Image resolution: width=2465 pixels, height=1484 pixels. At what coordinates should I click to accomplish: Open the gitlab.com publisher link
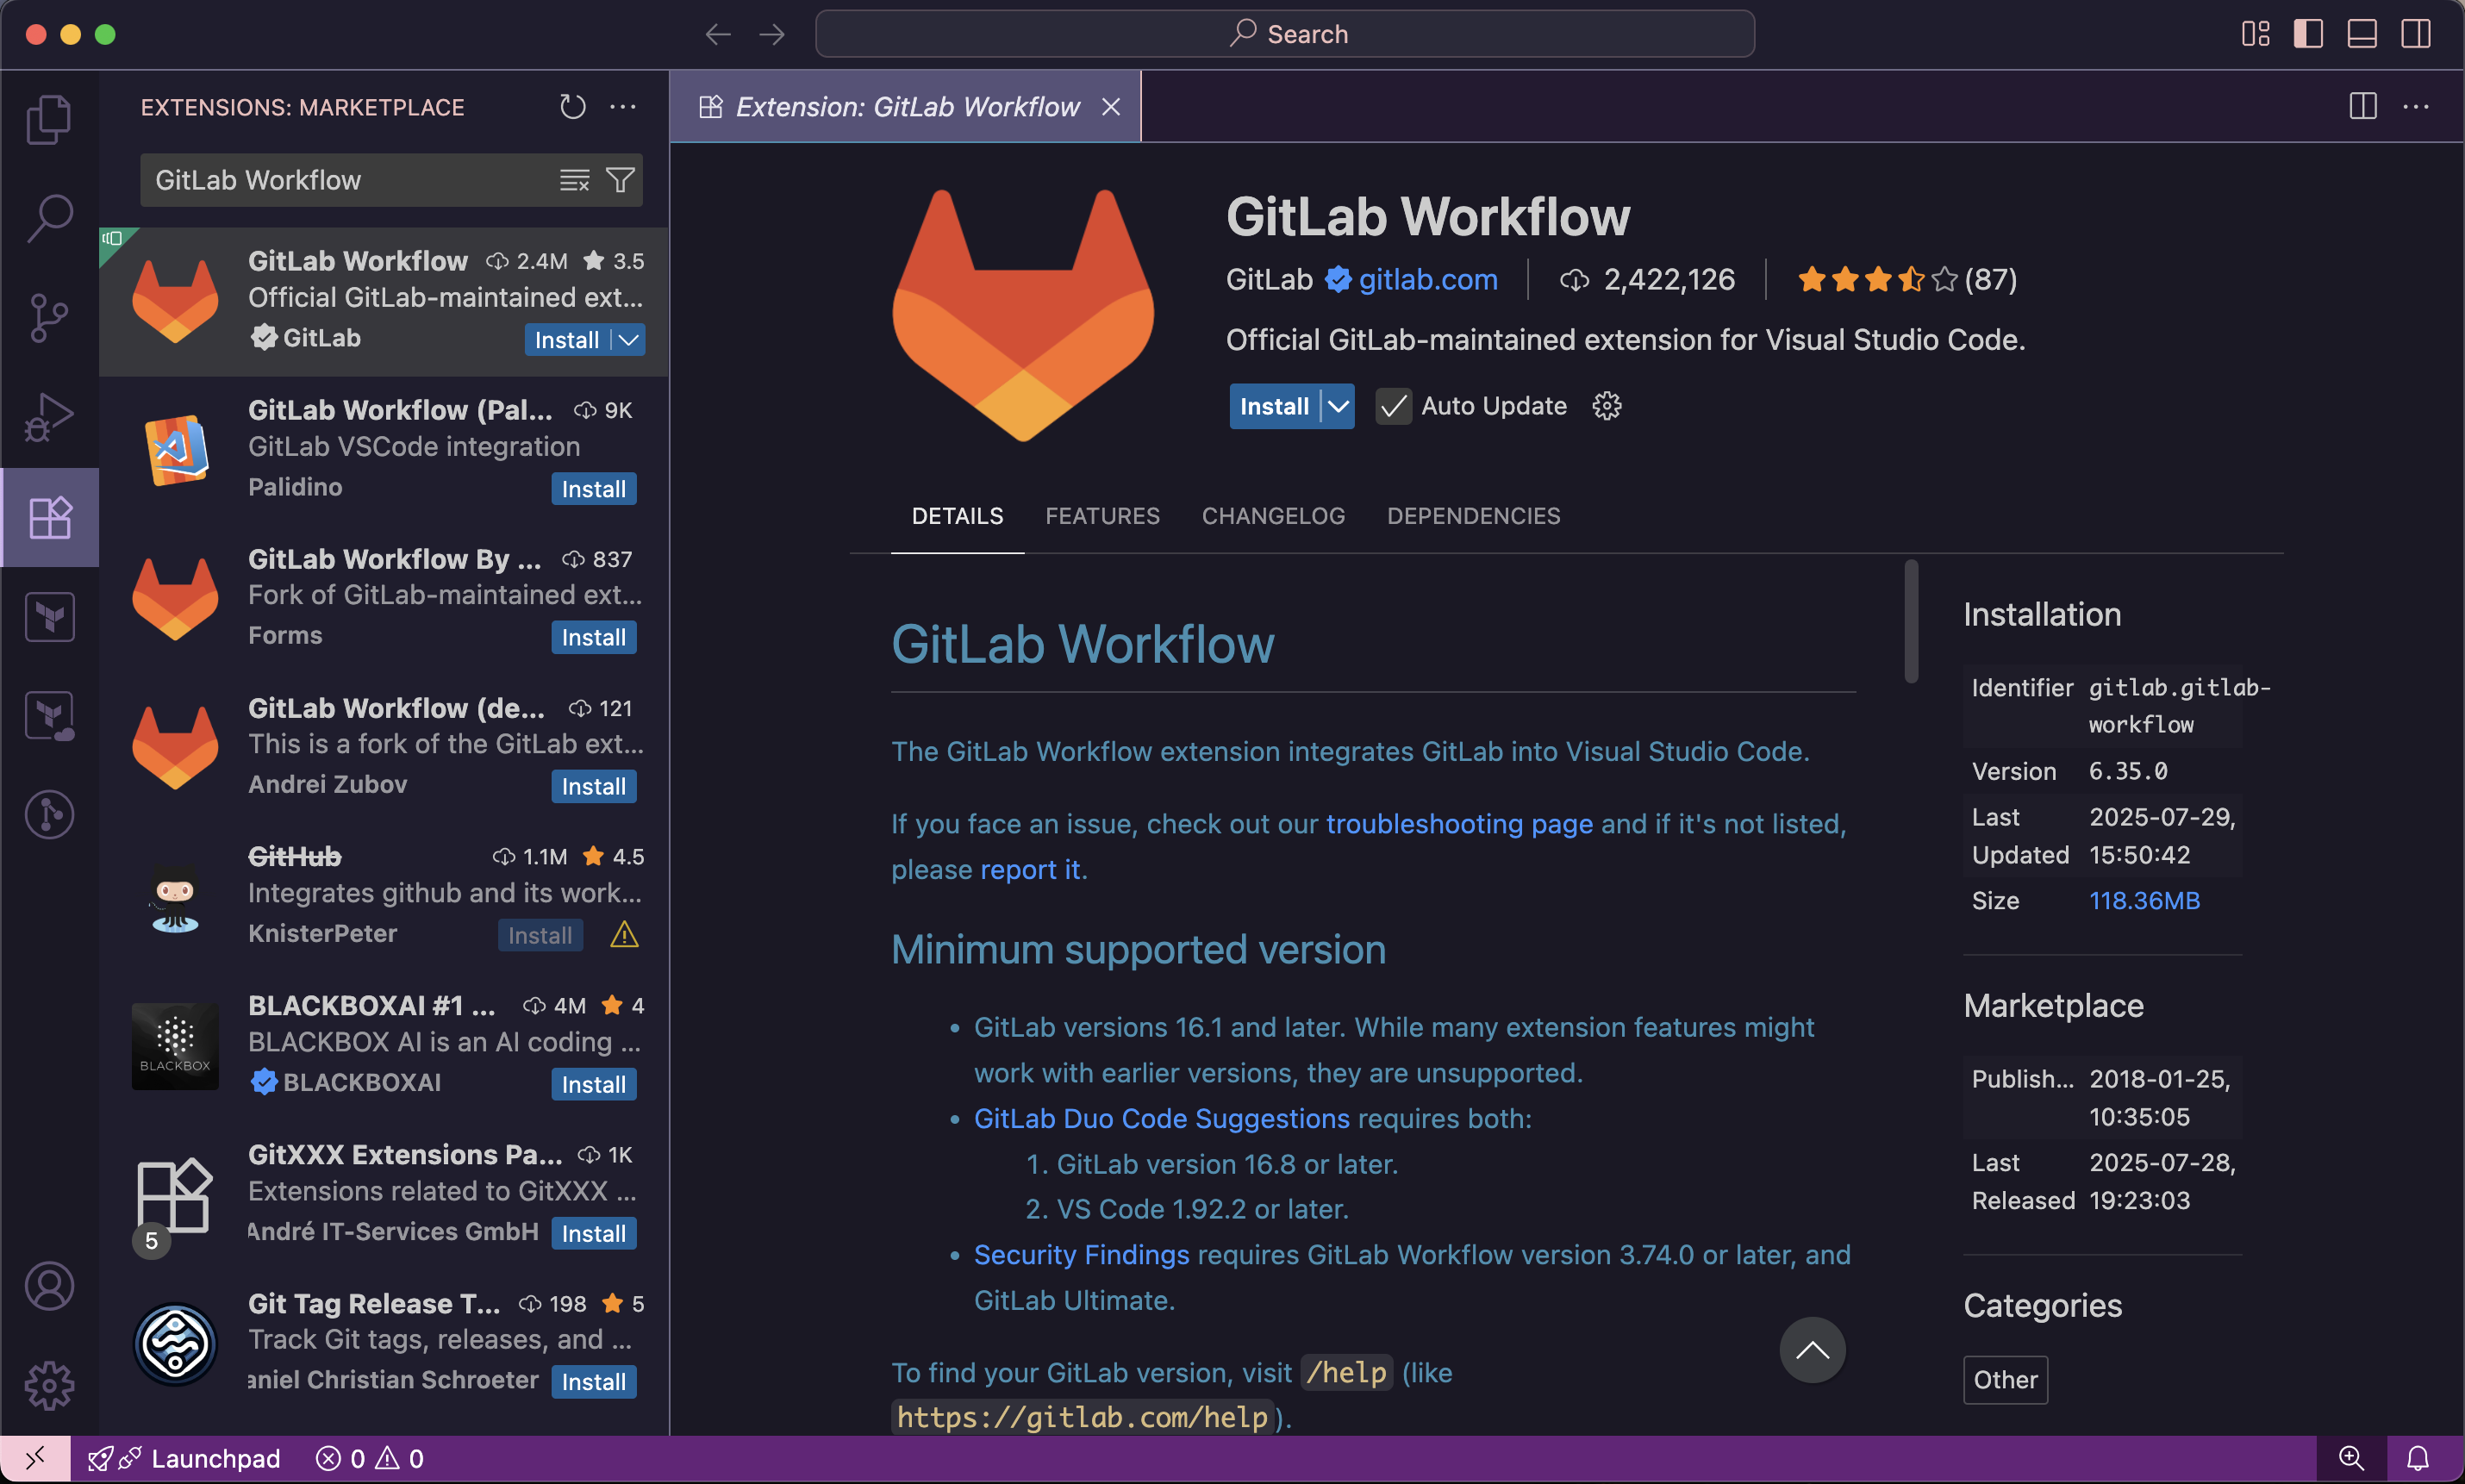pos(1429,279)
